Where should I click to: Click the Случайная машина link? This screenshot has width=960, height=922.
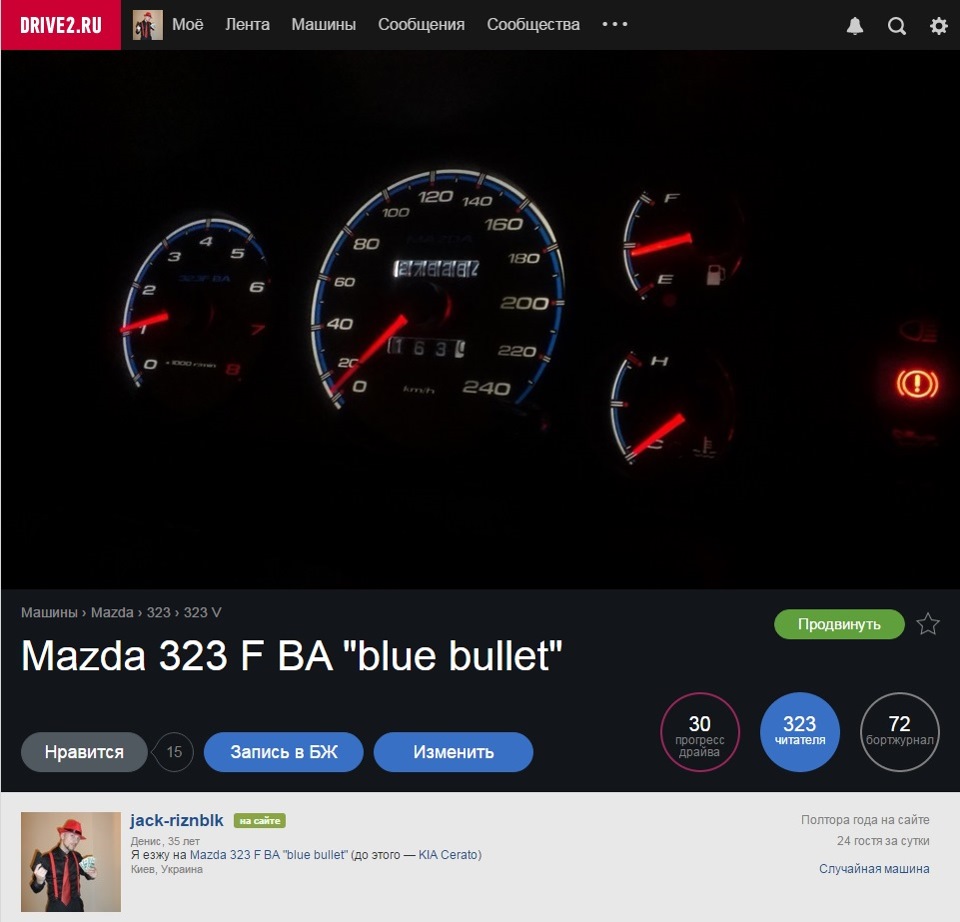coord(874,869)
